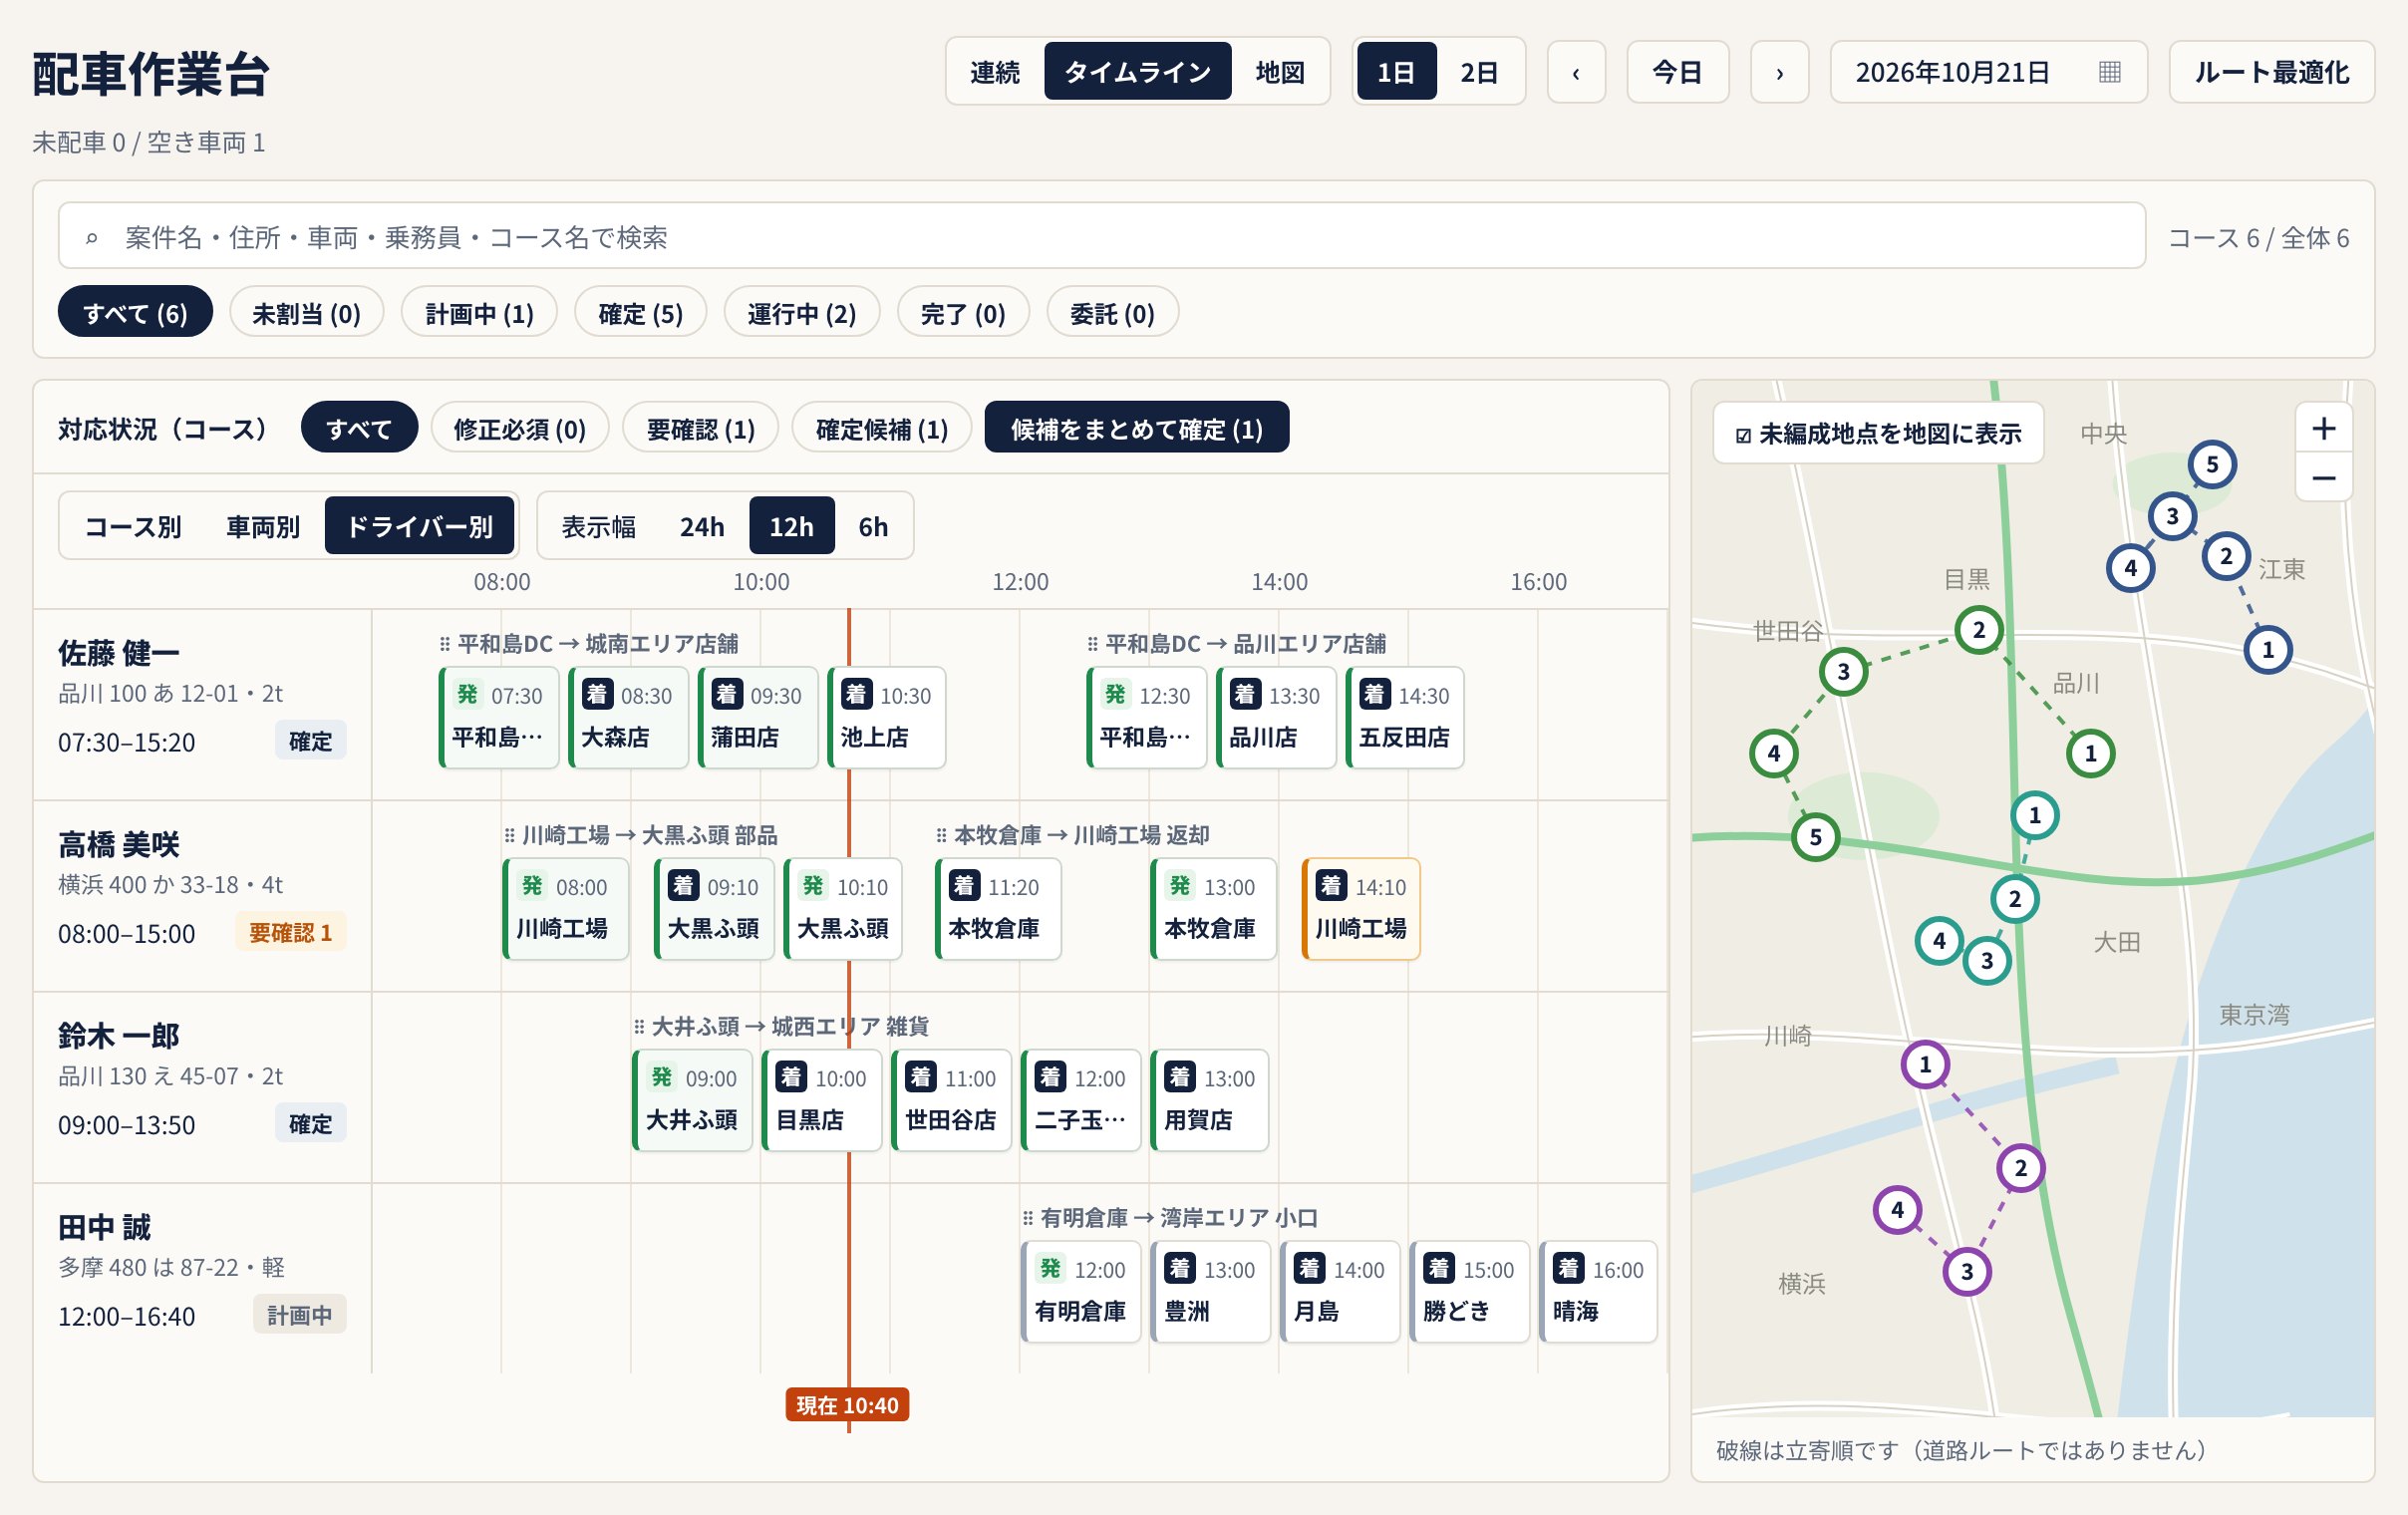Open 10:00 目黒店 arrival card
Screen dimensions: 2408x1515
pos(821,1100)
